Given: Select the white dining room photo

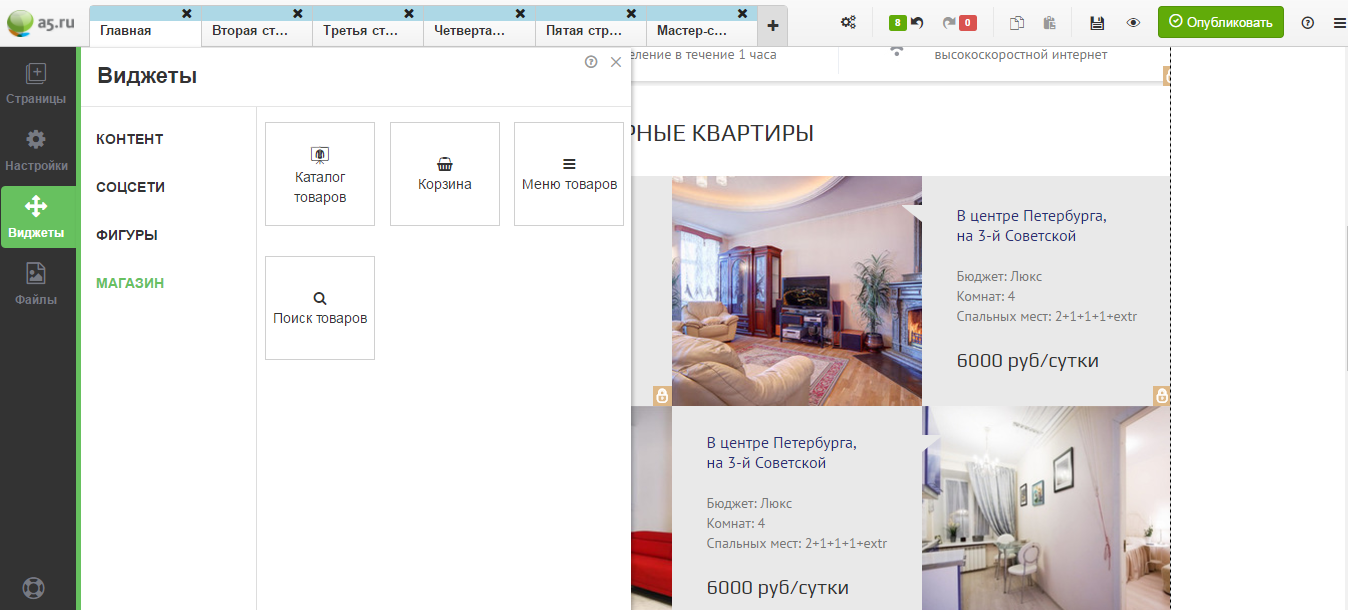Looking at the screenshot, I should (x=1046, y=508).
